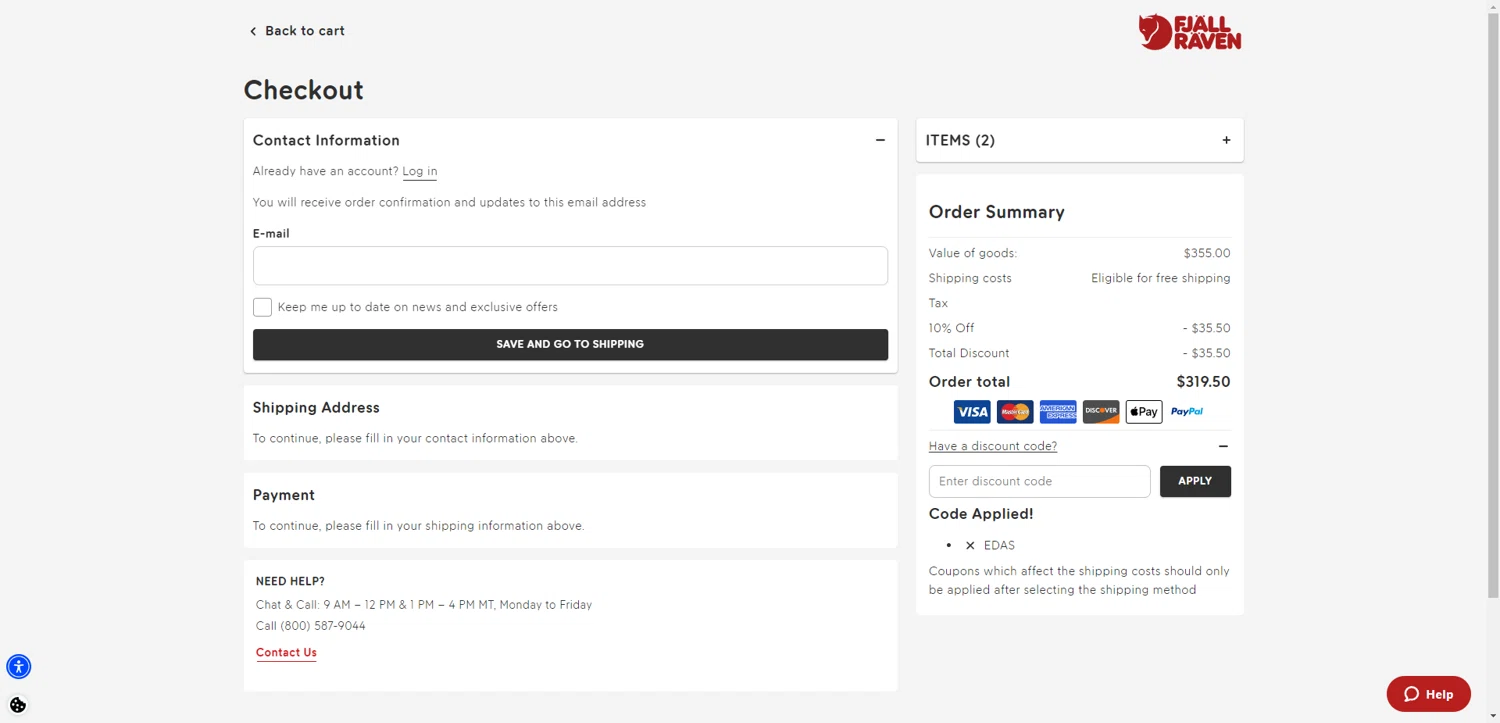This screenshot has width=1500, height=723.
Task: Collapse the Contact Information section
Action: [x=880, y=140]
